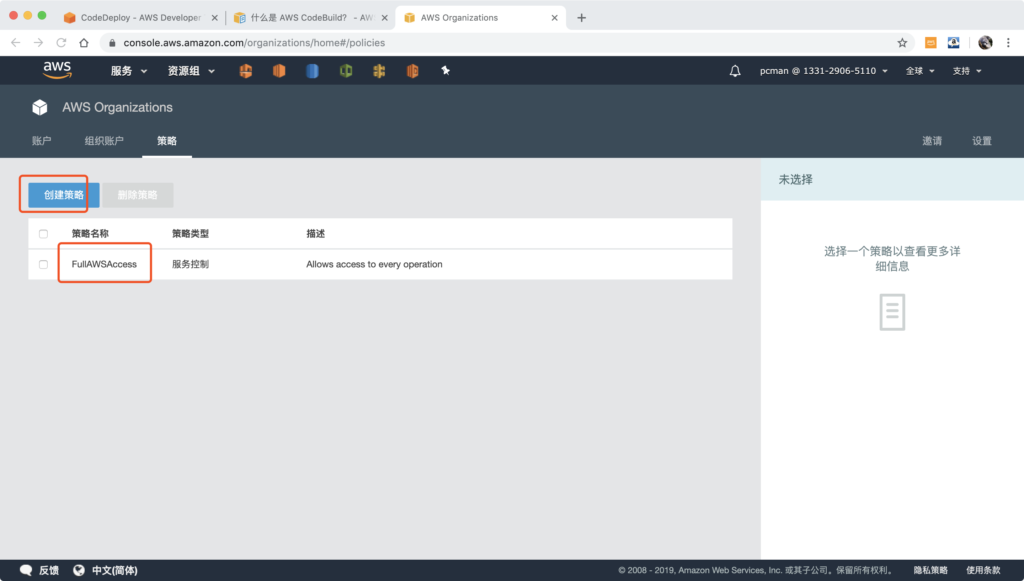The image size is (1024, 581).
Task: Click the 描述 column header
Action: pos(315,234)
